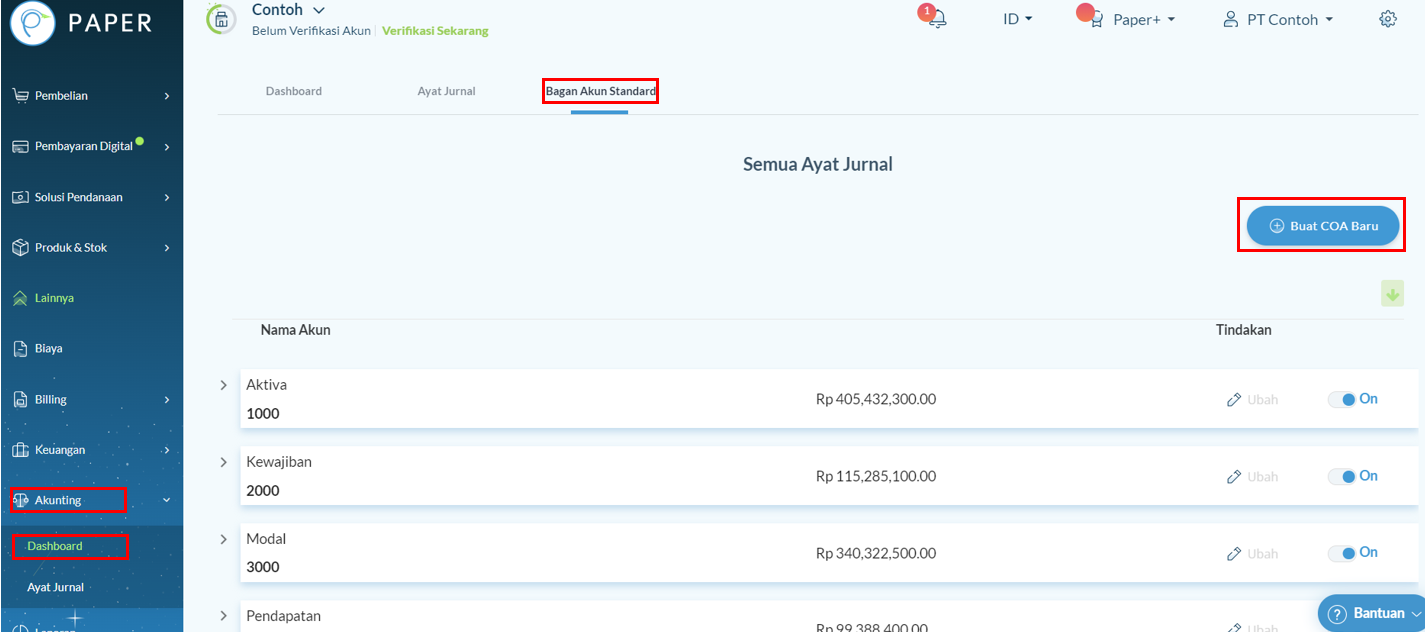Image resolution: width=1425 pixels, height=632 pixels.
Task: Open the Solusi Pendanaan sidebar icon
Action: click(22, 196)
